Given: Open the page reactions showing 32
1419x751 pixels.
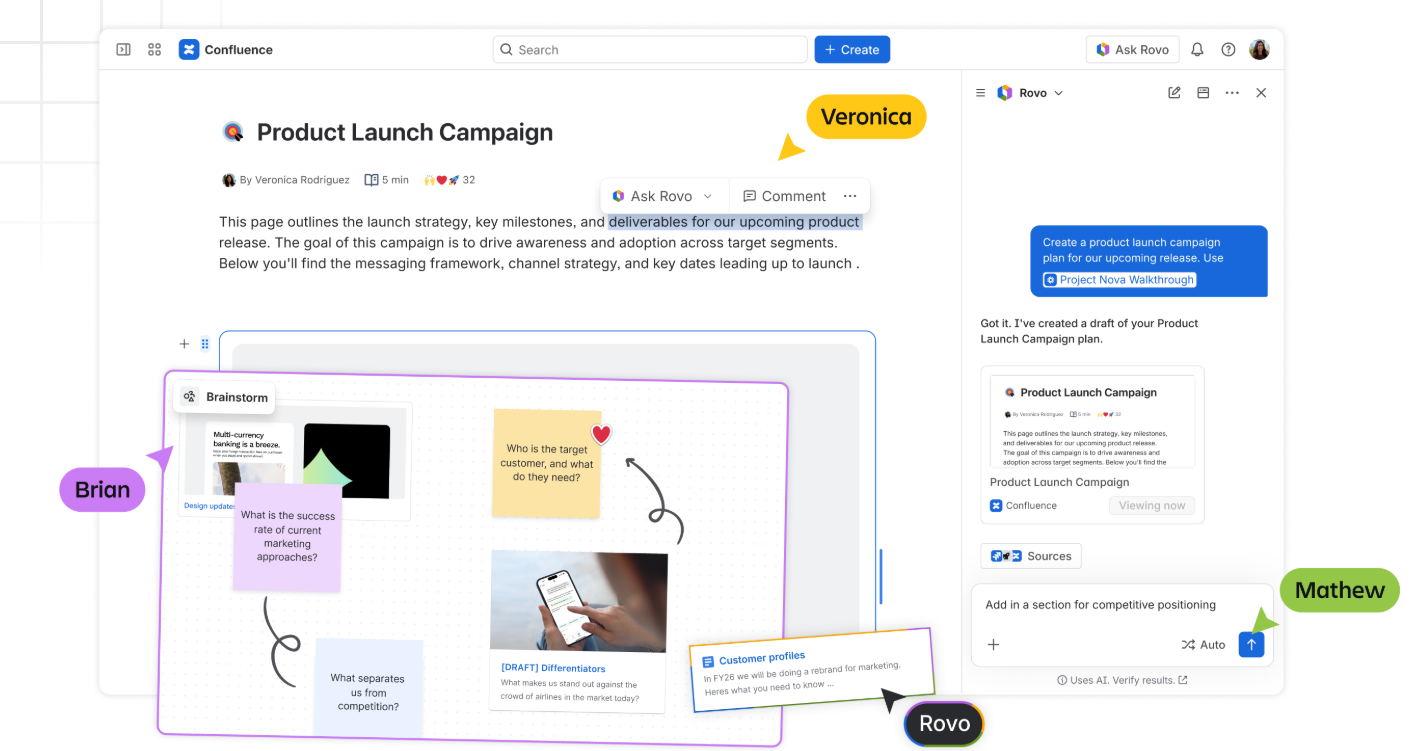Looking at the screenshot, I should click(x=449, y=180).
